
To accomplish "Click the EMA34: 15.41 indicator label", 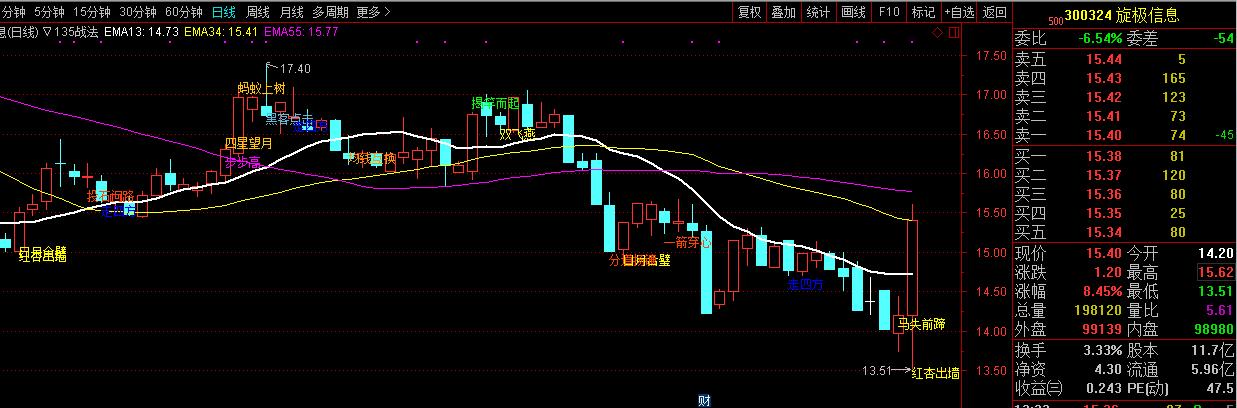I will tap(221, 32).
